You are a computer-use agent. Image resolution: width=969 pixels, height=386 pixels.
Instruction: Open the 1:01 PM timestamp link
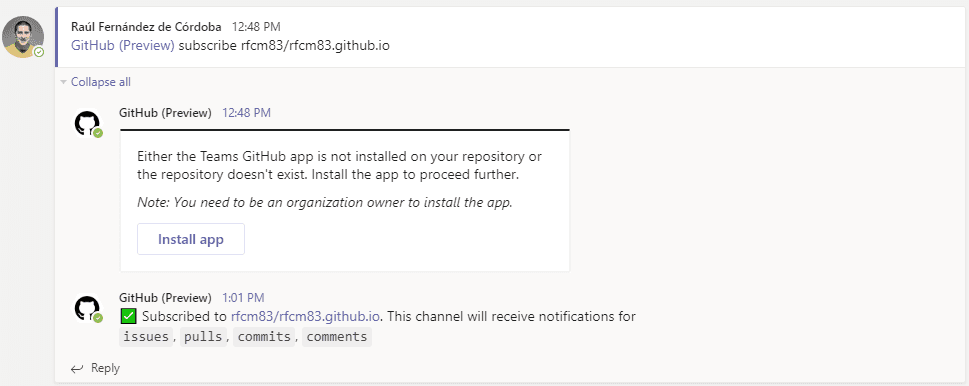(243, 297)
